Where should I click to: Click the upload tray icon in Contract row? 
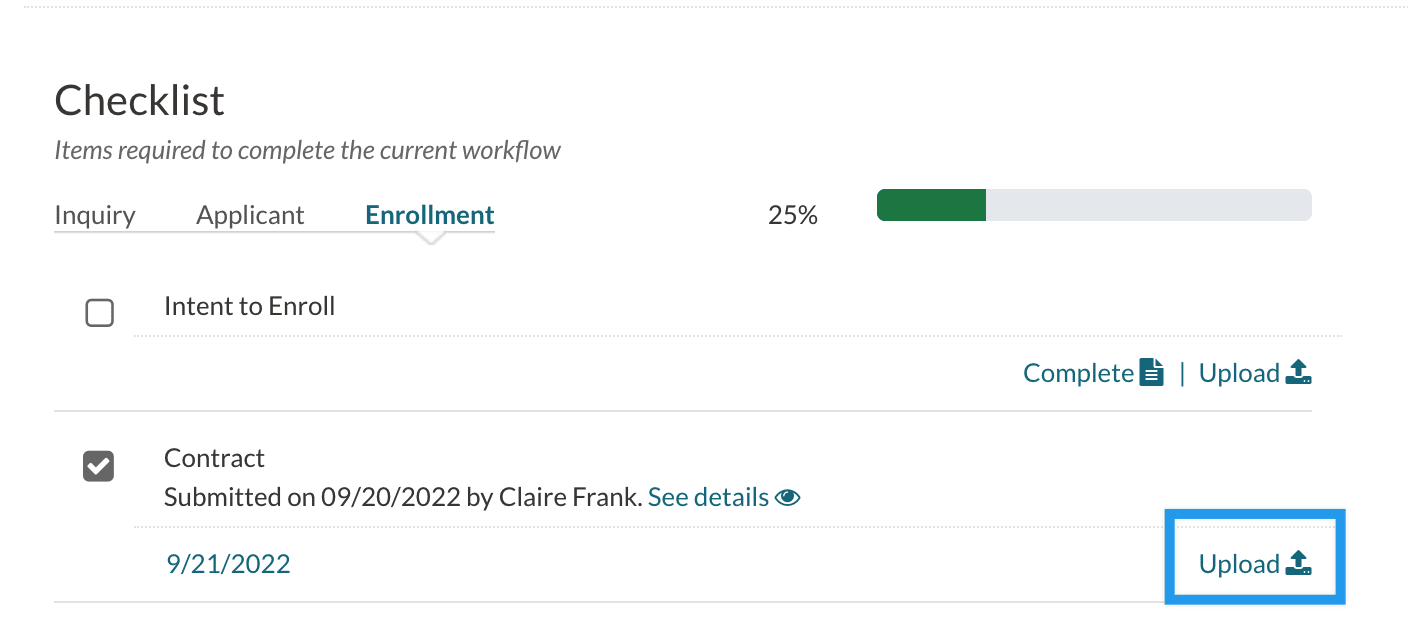[1298, 564]
